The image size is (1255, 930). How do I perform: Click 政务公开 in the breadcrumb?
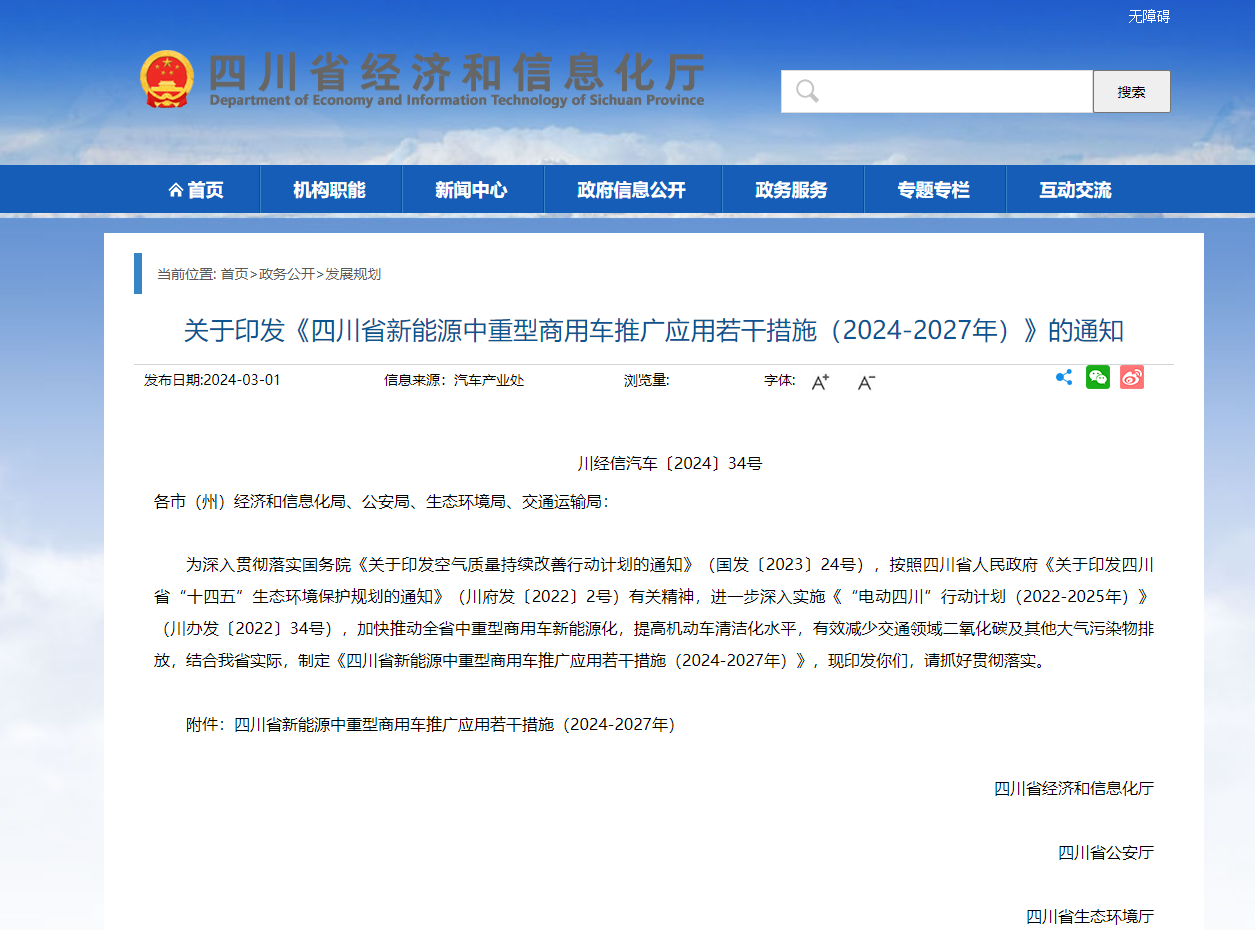pos(287,274)
